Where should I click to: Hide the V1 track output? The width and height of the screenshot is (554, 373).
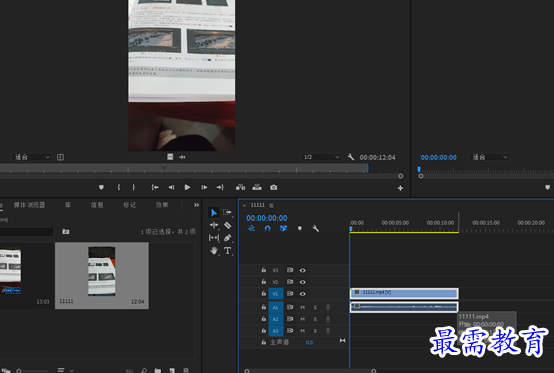(303, 294)
